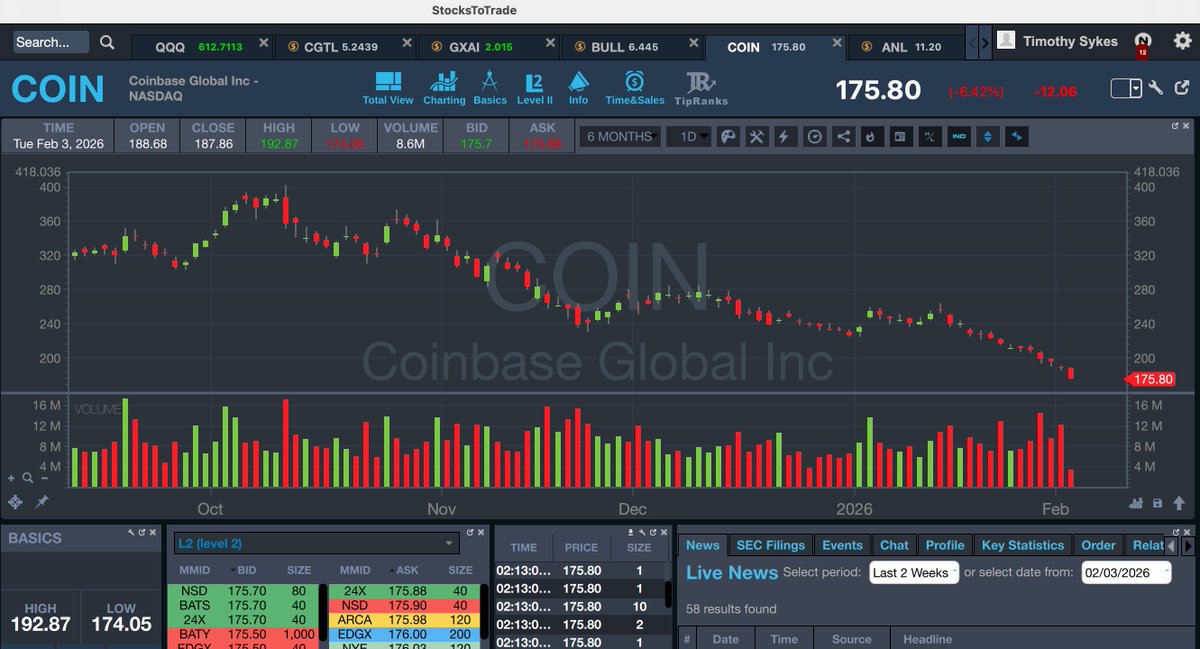The image size is (1200, 649).
Task: Open the Key Statistics section
Action: click(x=1023, y=545)
